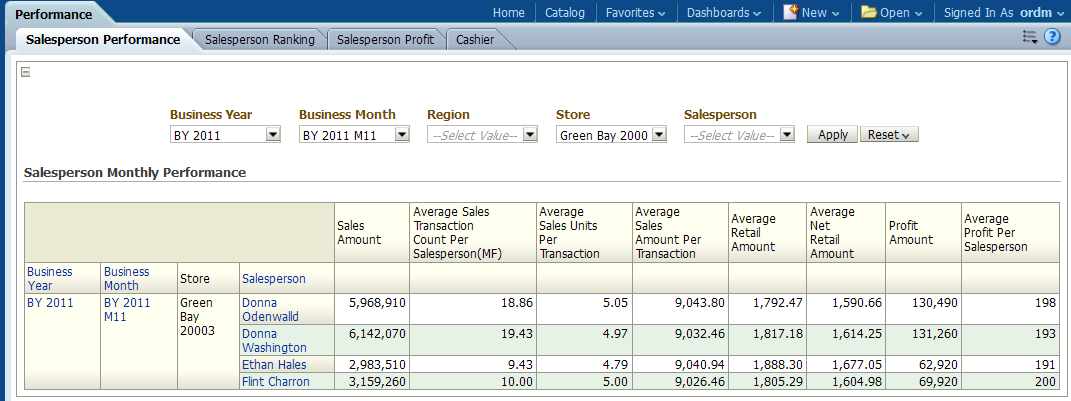Switch to Salesperson Ranking tab
This screenshot has height=401, width=1071.
[x=259, y=40]
